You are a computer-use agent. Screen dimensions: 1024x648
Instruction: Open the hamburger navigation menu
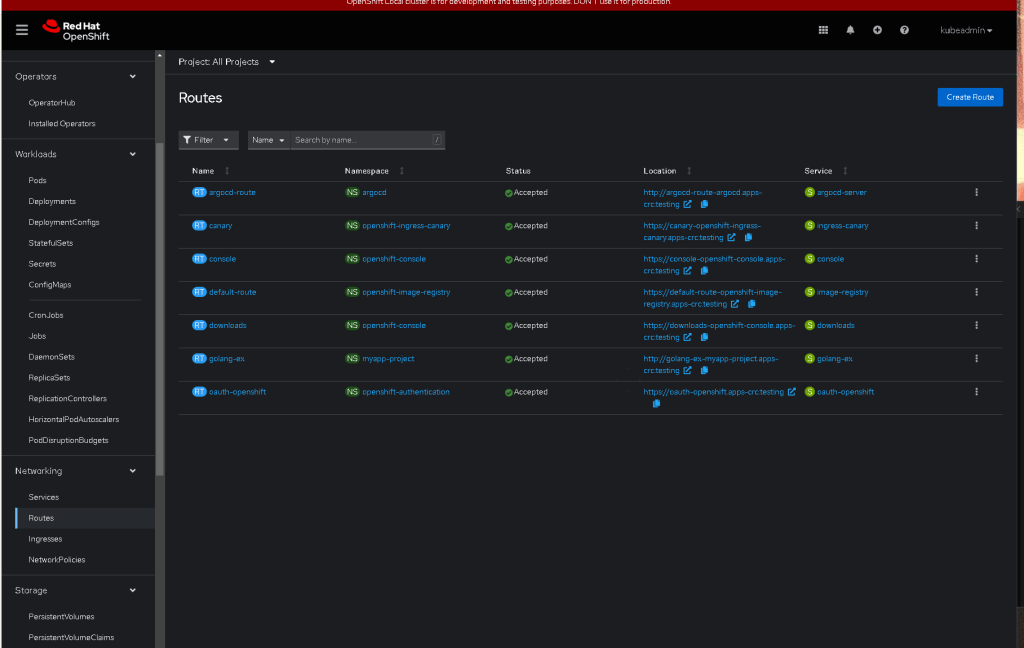tap(22, 30)
